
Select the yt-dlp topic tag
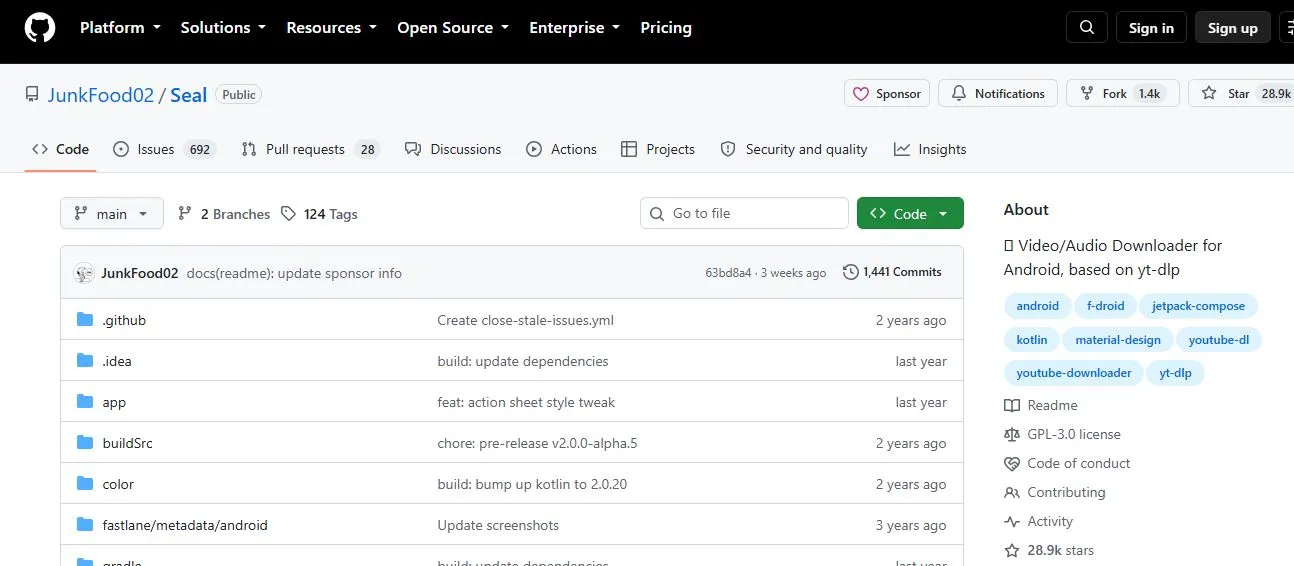1175,373
